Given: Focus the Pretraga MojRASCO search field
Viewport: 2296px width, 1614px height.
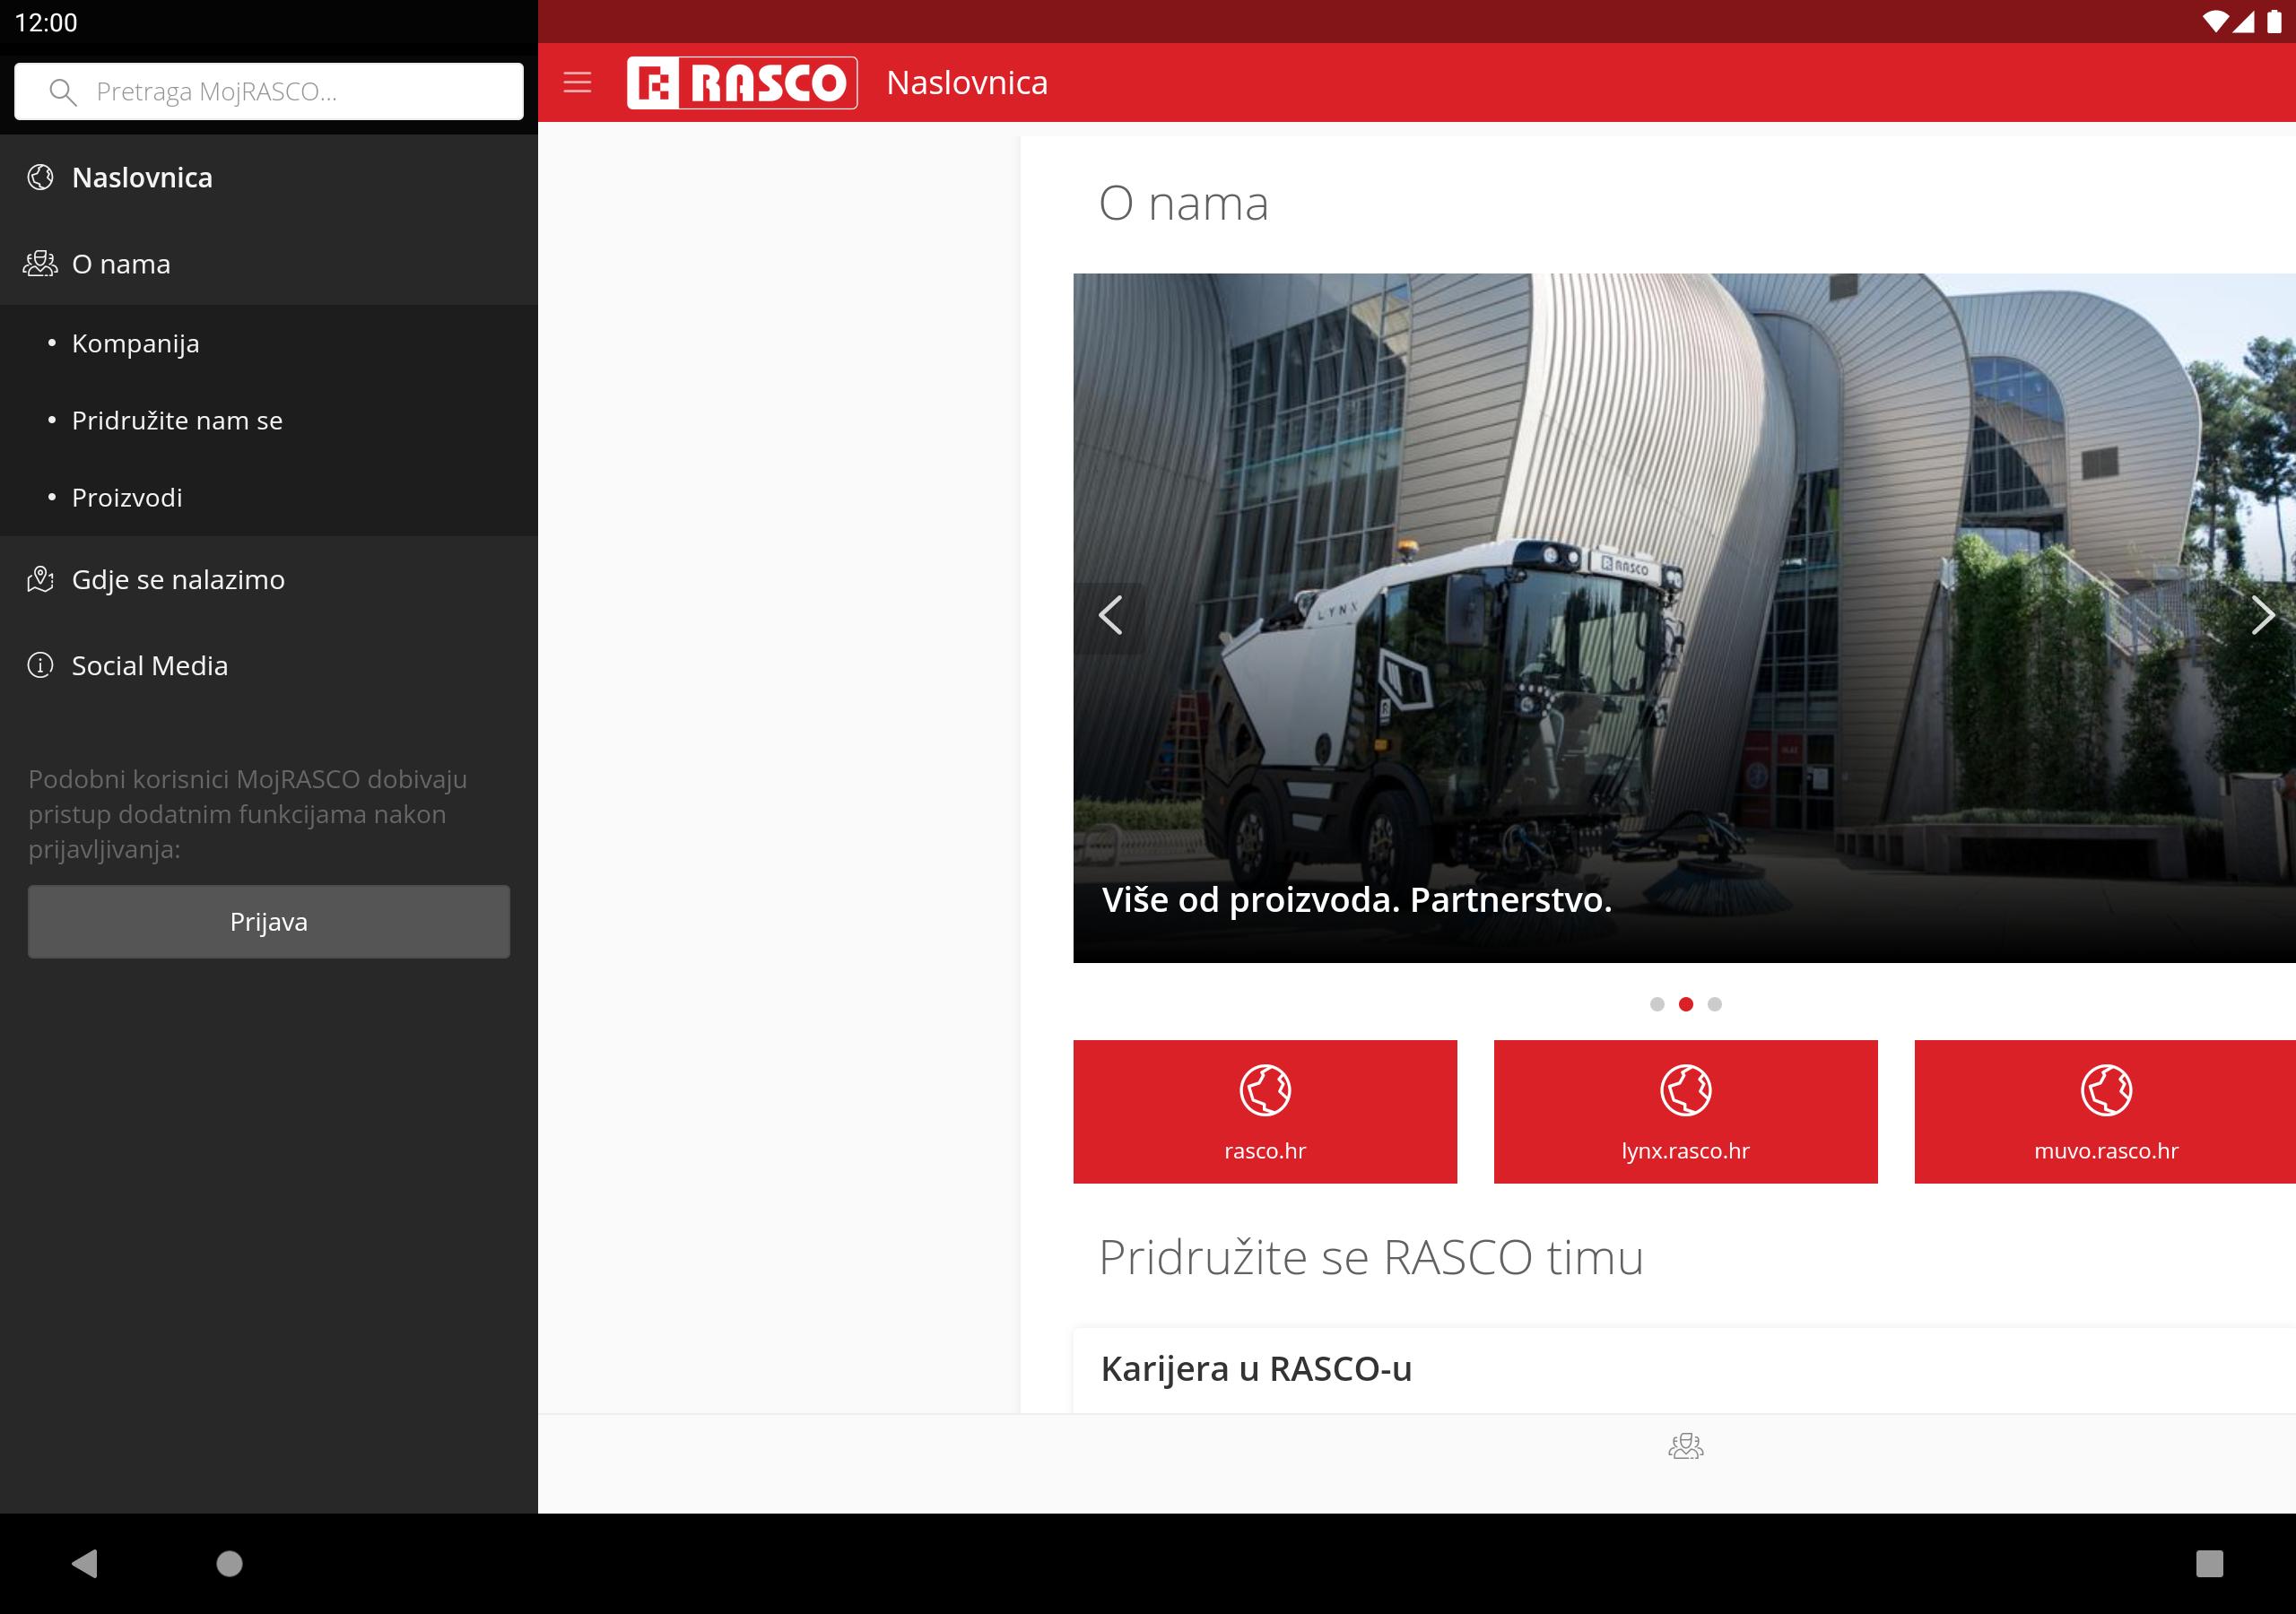Looking at the screenshot, I should pyautogui.click(x=269, y=92).
